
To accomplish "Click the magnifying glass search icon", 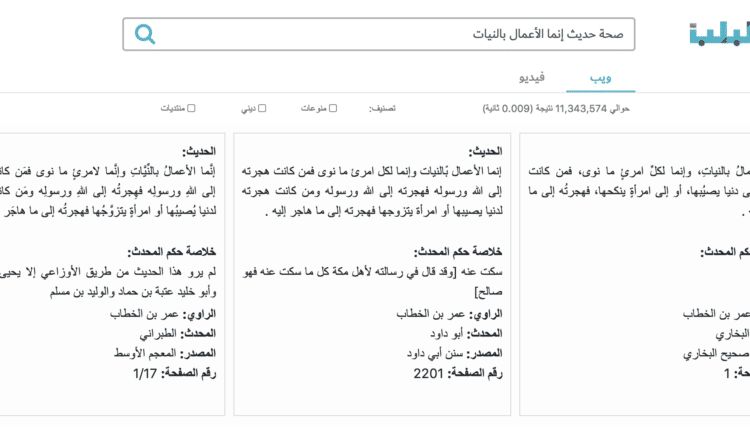I will (145, 34).
